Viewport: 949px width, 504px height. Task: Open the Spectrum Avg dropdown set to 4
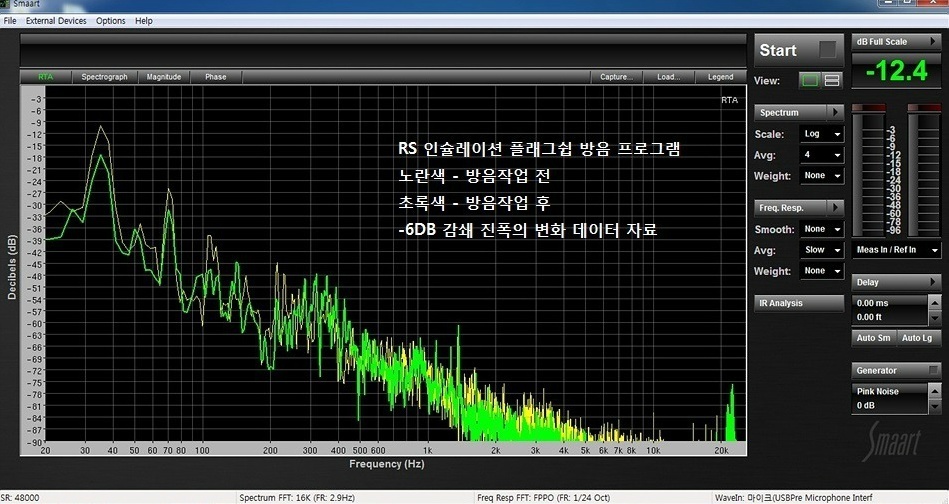coord(822,155)
